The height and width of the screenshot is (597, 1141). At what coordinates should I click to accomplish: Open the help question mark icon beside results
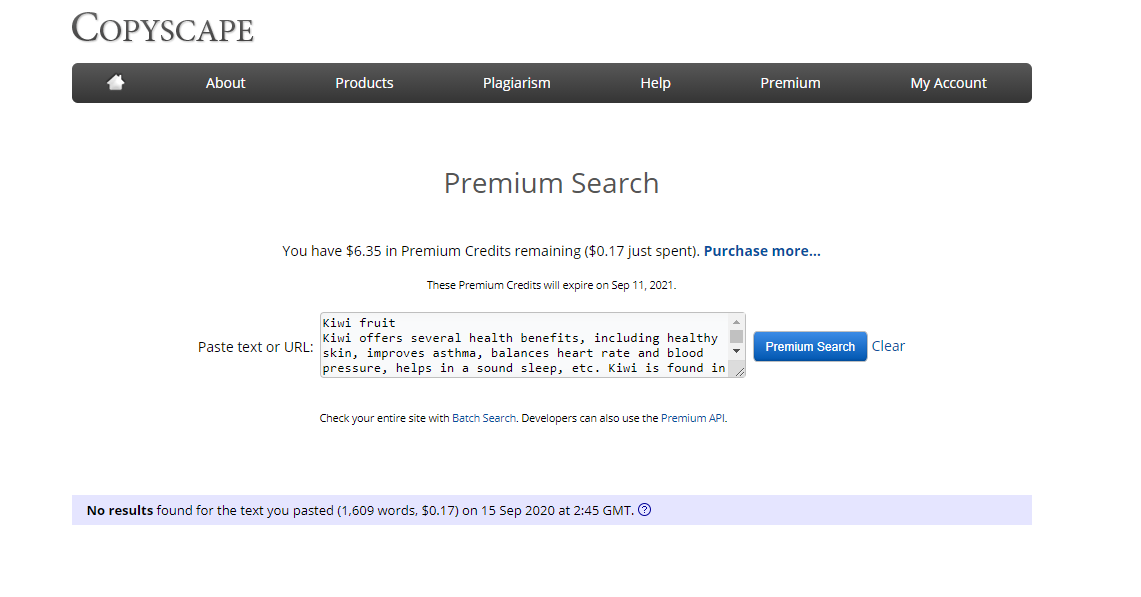(x=644, y=510)
